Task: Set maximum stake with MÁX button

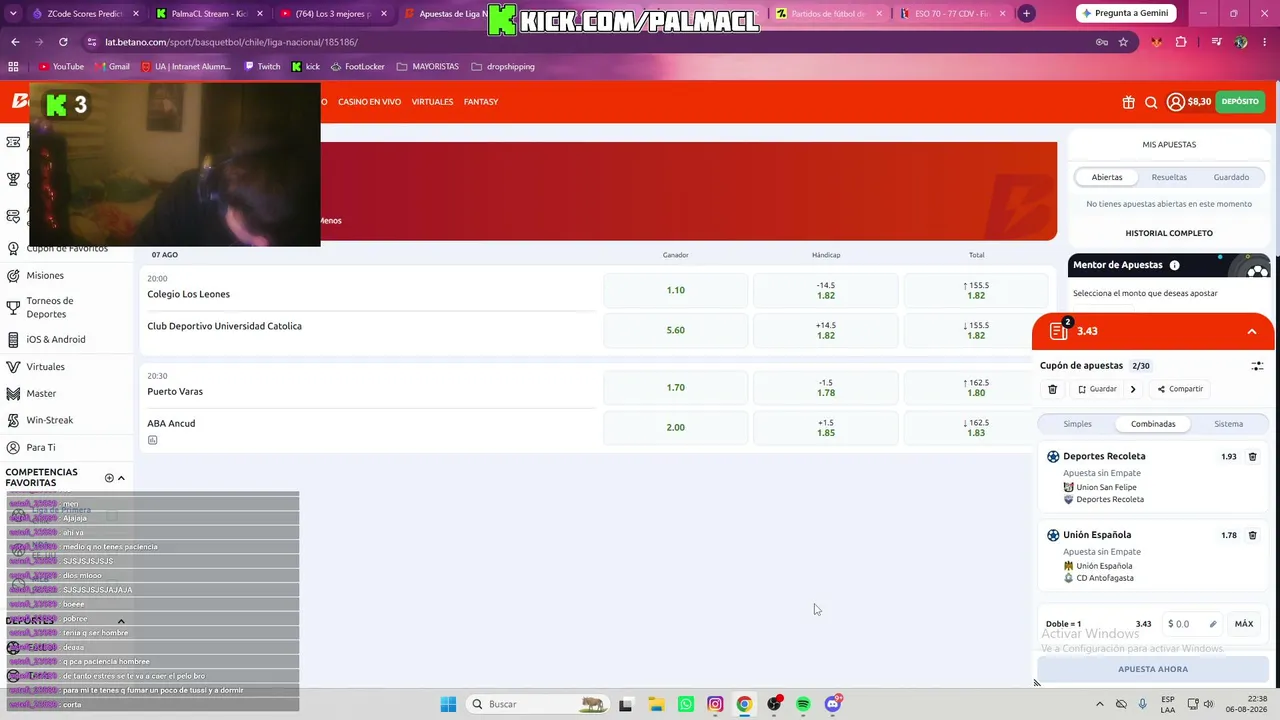Action: (x=1244, y=624)
